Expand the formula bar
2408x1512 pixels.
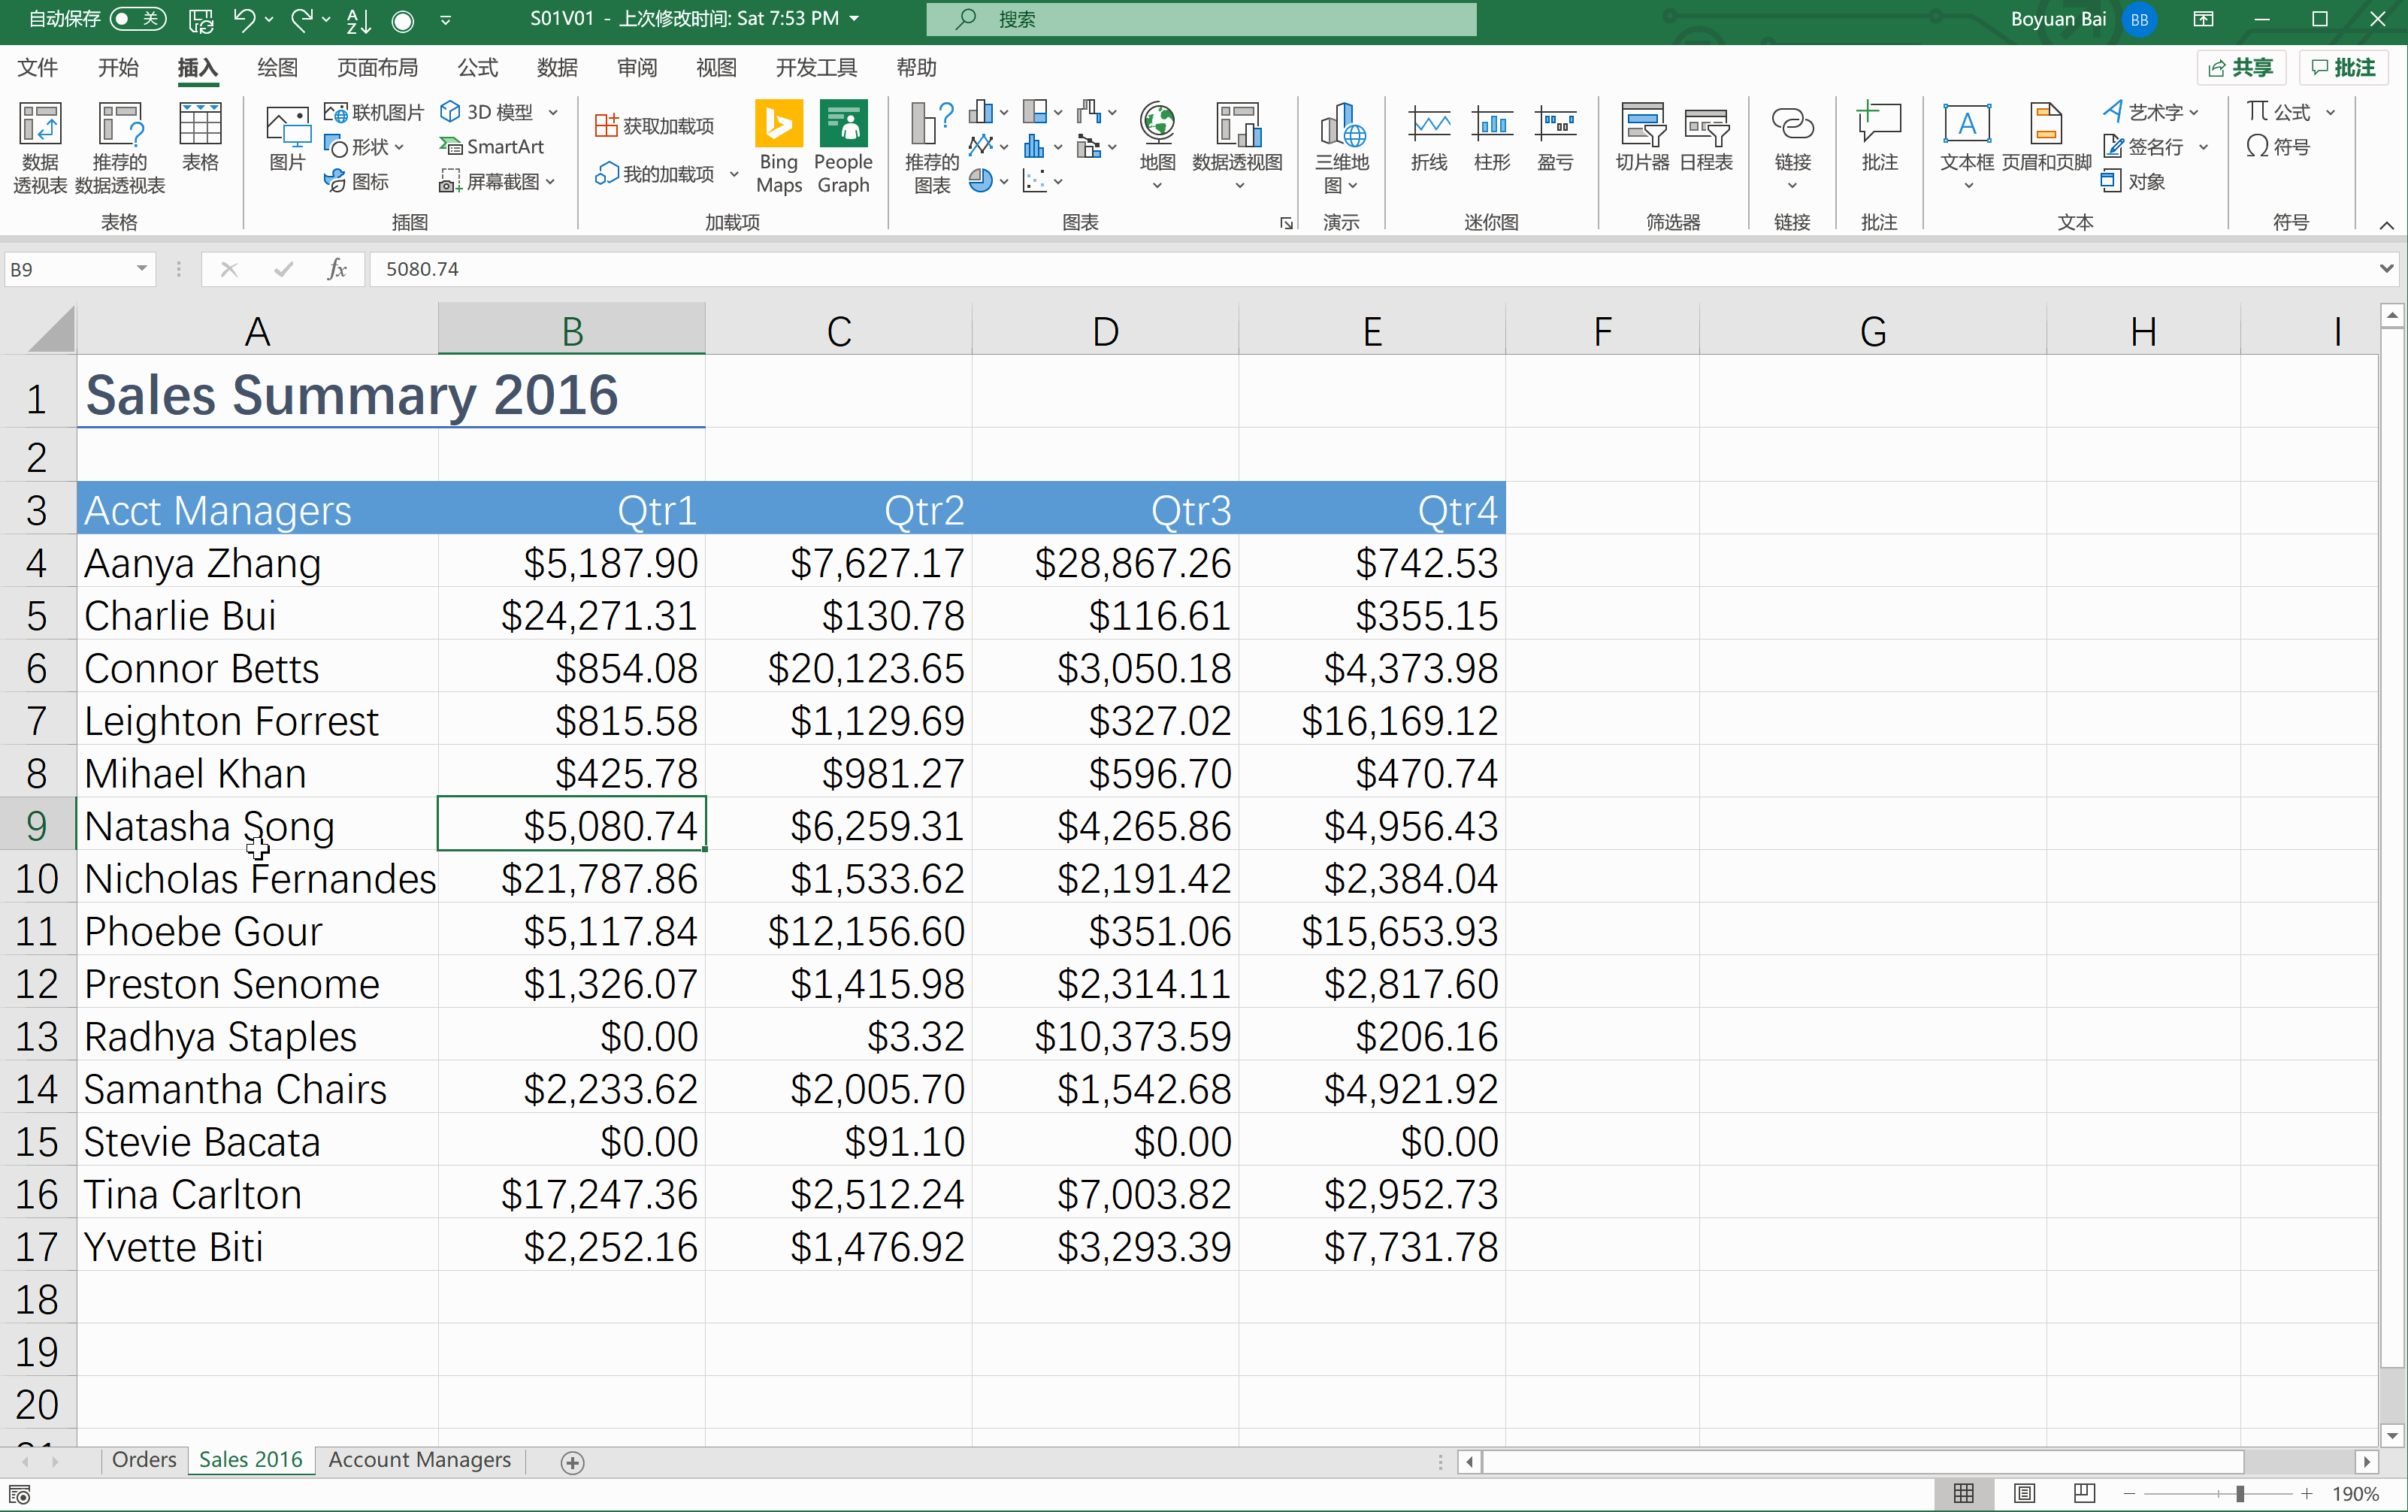[x=2386, y=268]
